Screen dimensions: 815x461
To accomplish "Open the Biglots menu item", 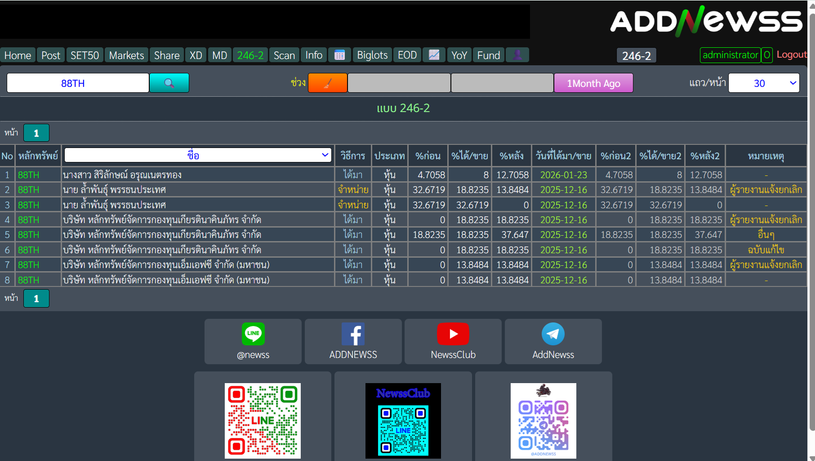I will coord(372,55).
